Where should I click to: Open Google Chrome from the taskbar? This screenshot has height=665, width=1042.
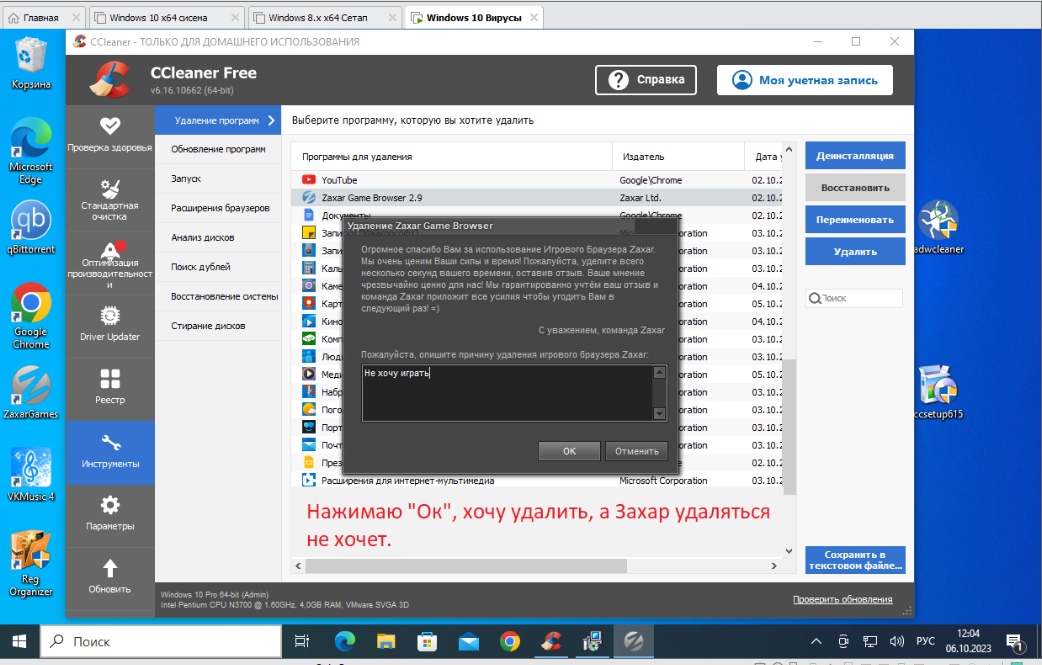pos(509,640)
